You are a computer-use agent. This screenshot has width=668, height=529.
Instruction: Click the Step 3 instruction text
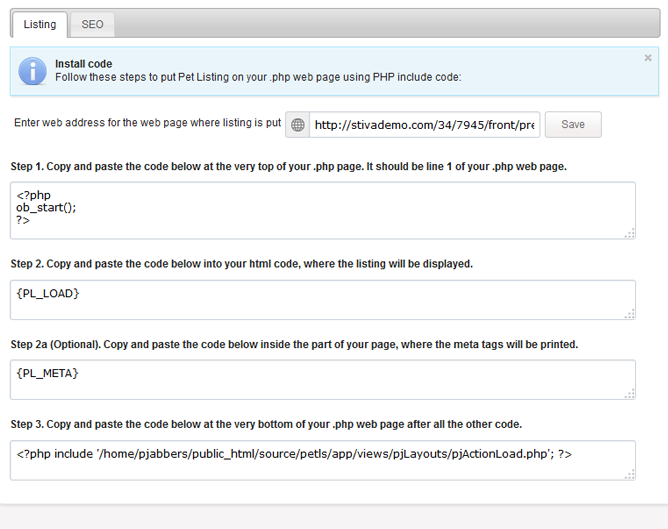point(266,424)
